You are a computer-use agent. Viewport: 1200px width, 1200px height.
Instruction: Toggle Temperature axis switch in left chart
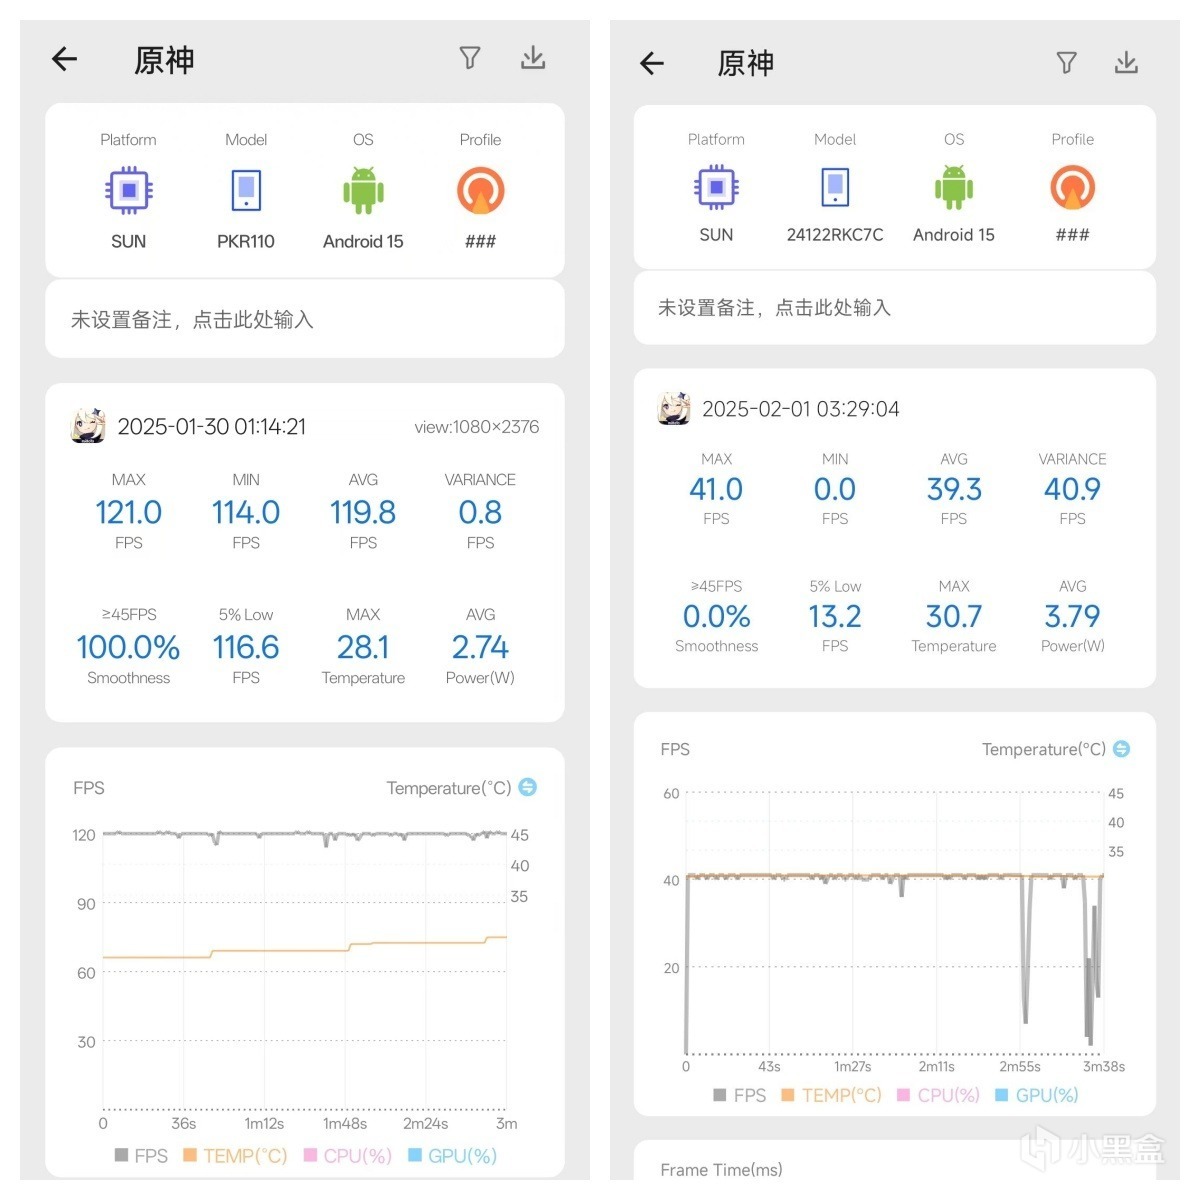[x=528, y=787]
